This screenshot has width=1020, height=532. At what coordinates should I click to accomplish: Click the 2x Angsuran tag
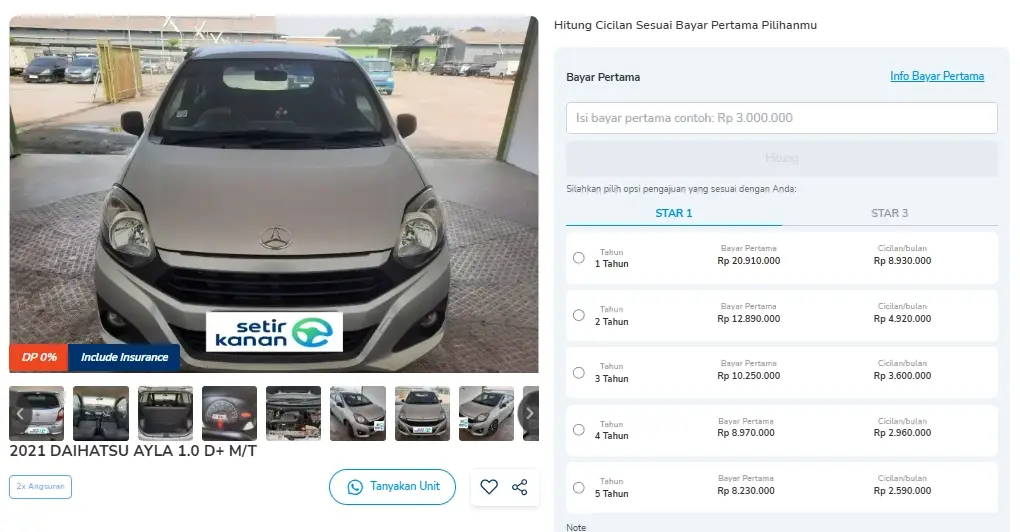40,486
